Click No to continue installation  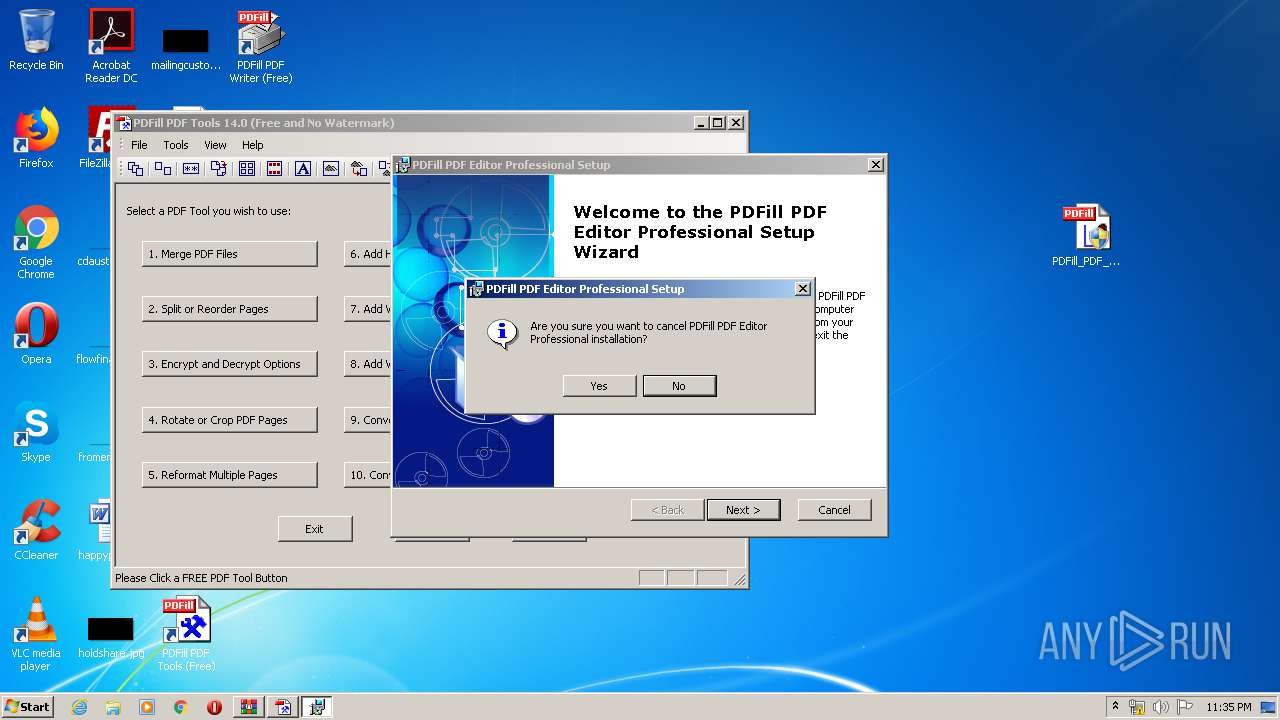[x=679, y=386]
